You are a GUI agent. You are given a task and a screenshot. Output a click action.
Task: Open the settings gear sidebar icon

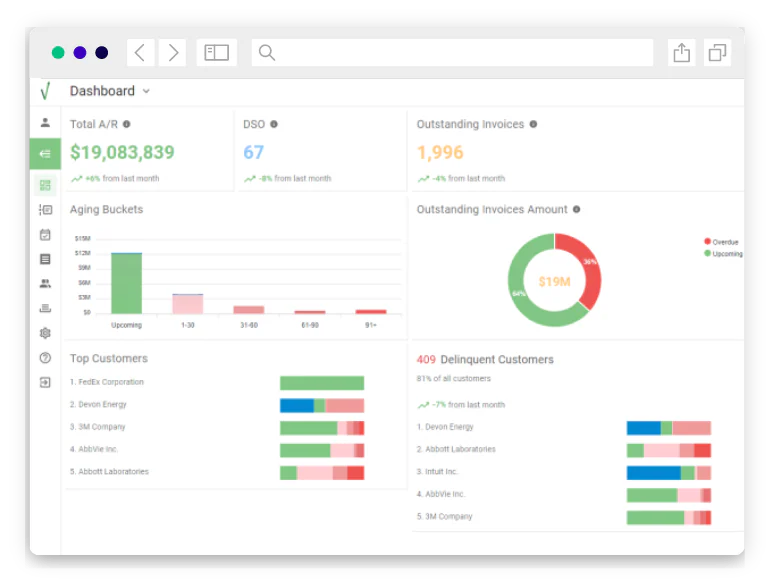tap(45, 333)
